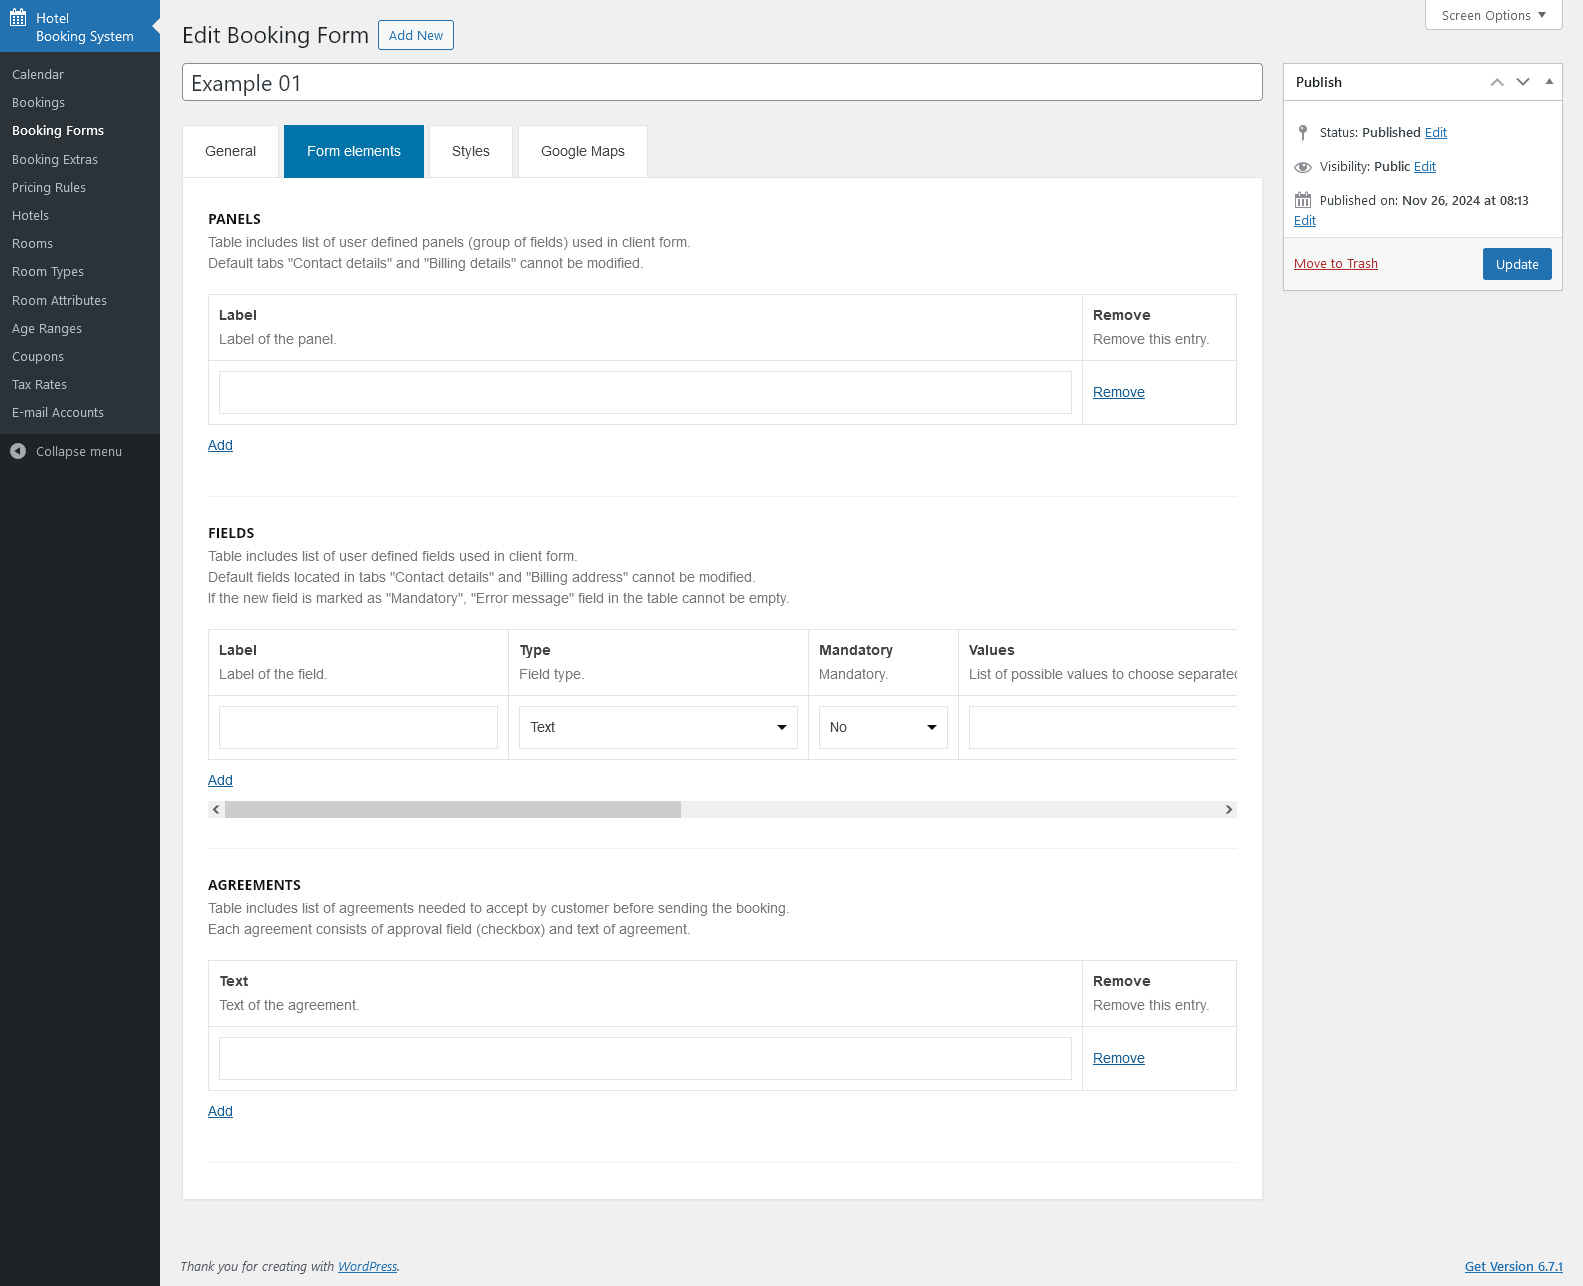
Task: Open the Mandatory dropdown set to No
Action: point(883,727)
